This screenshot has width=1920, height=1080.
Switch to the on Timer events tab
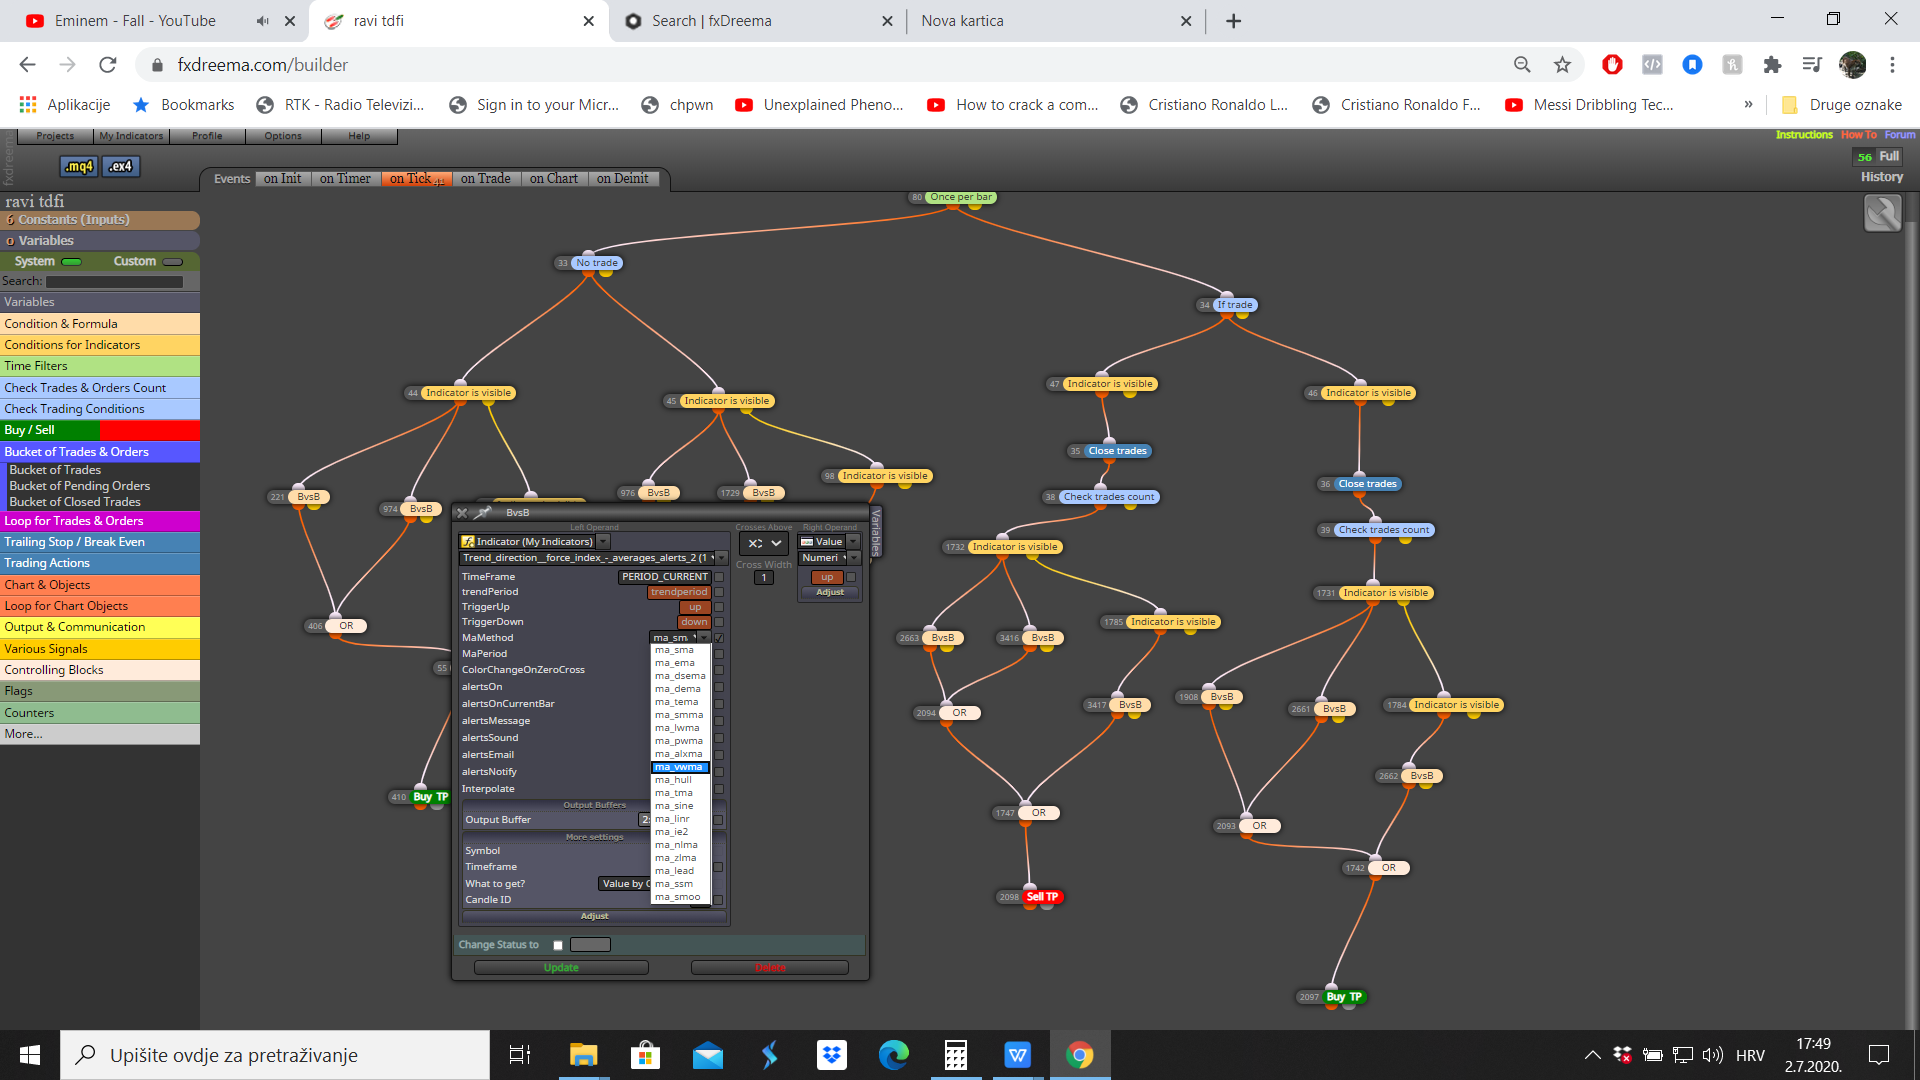point(345,179)
